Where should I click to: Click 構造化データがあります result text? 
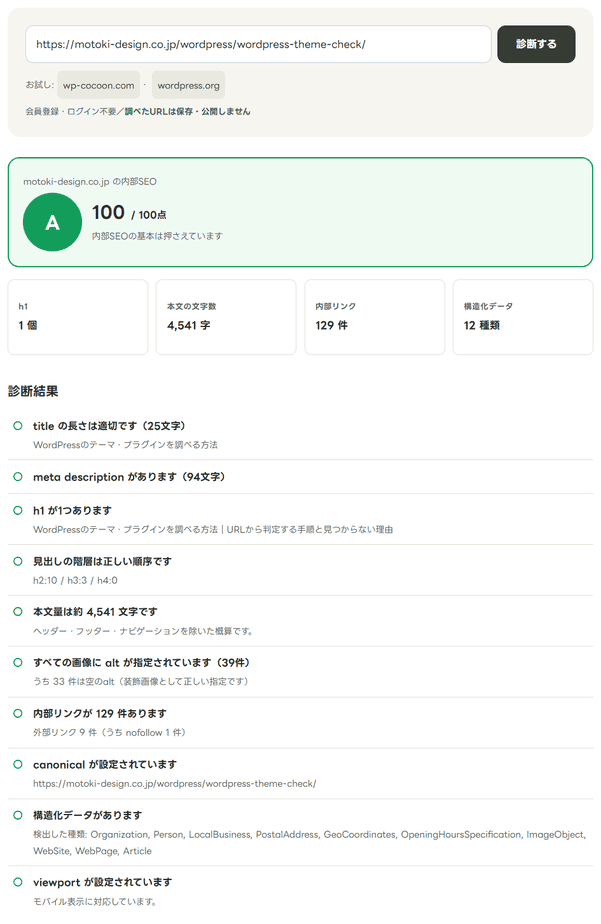88,815
